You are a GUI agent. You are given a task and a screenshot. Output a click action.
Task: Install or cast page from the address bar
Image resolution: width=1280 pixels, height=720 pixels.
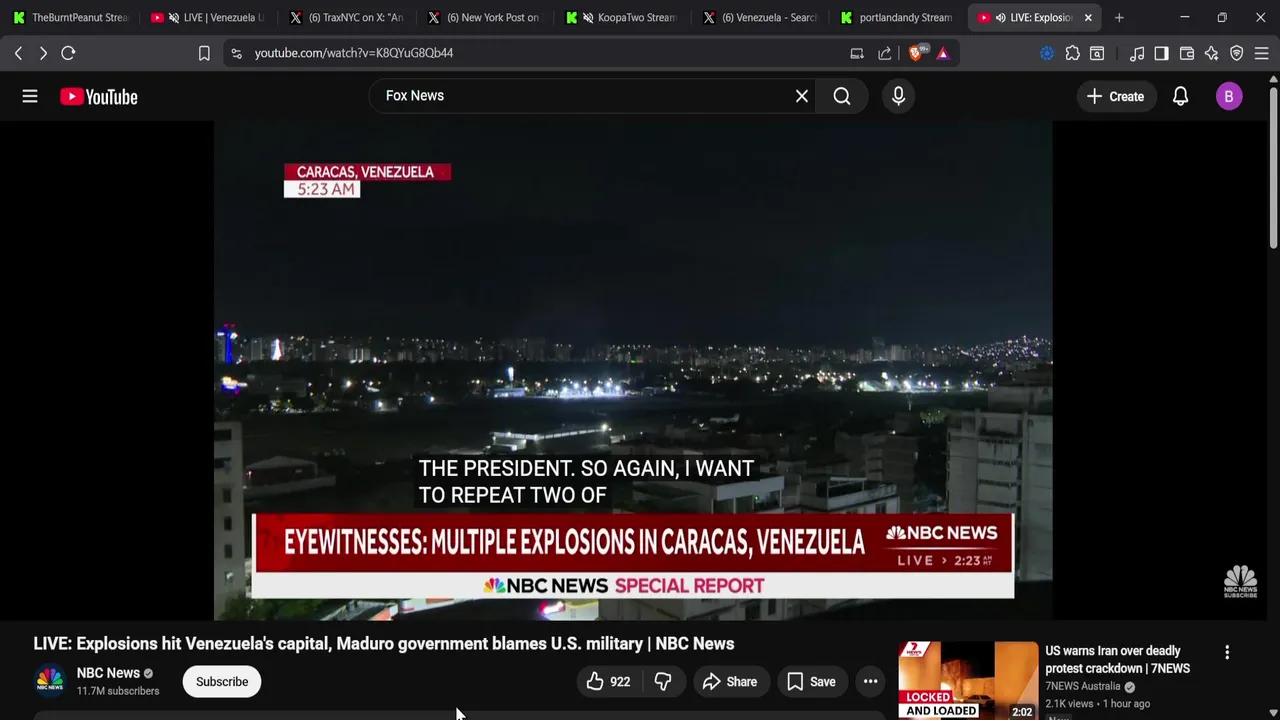tap(857, 53)
